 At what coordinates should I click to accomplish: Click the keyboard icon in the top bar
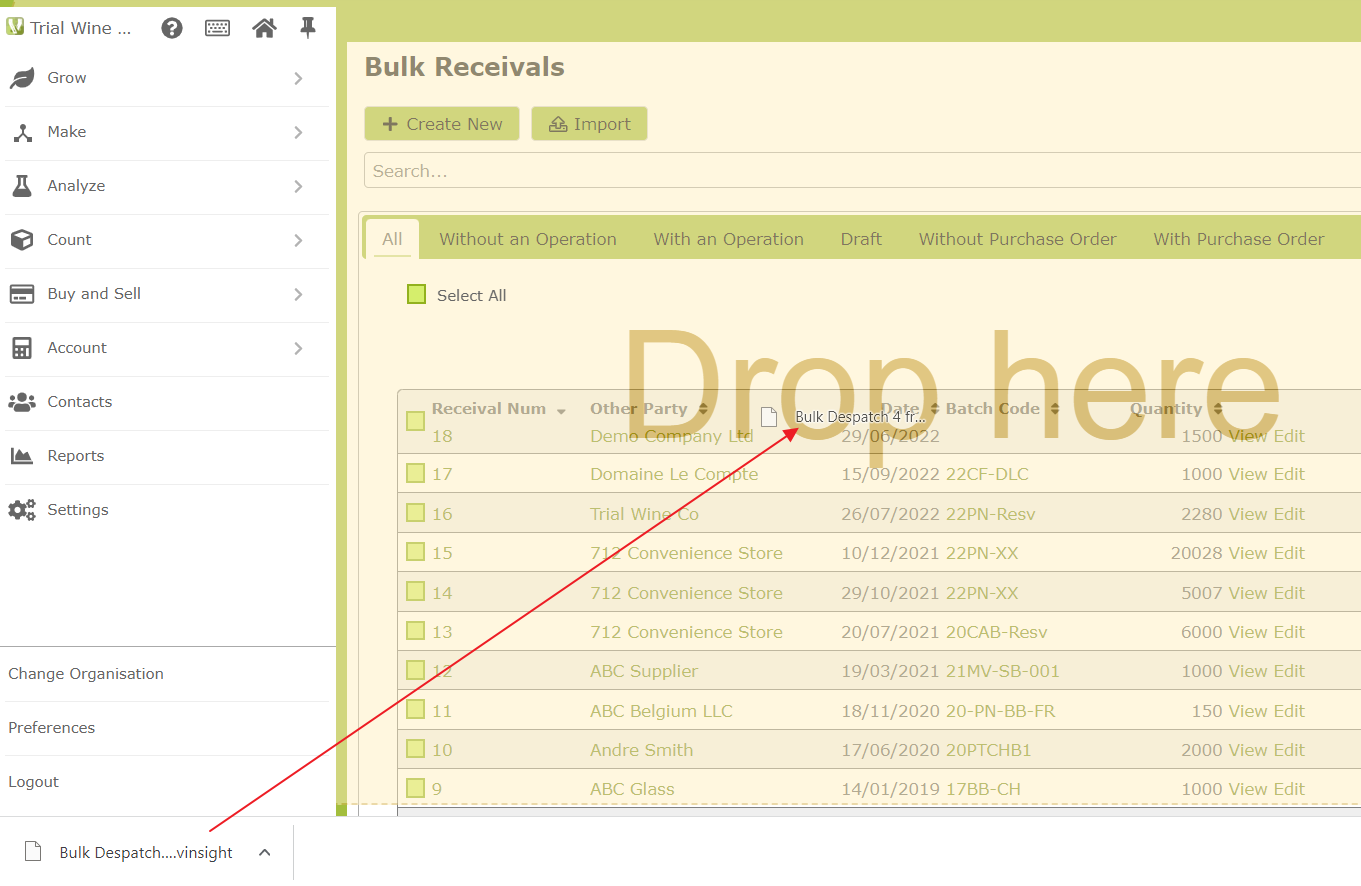217,28
